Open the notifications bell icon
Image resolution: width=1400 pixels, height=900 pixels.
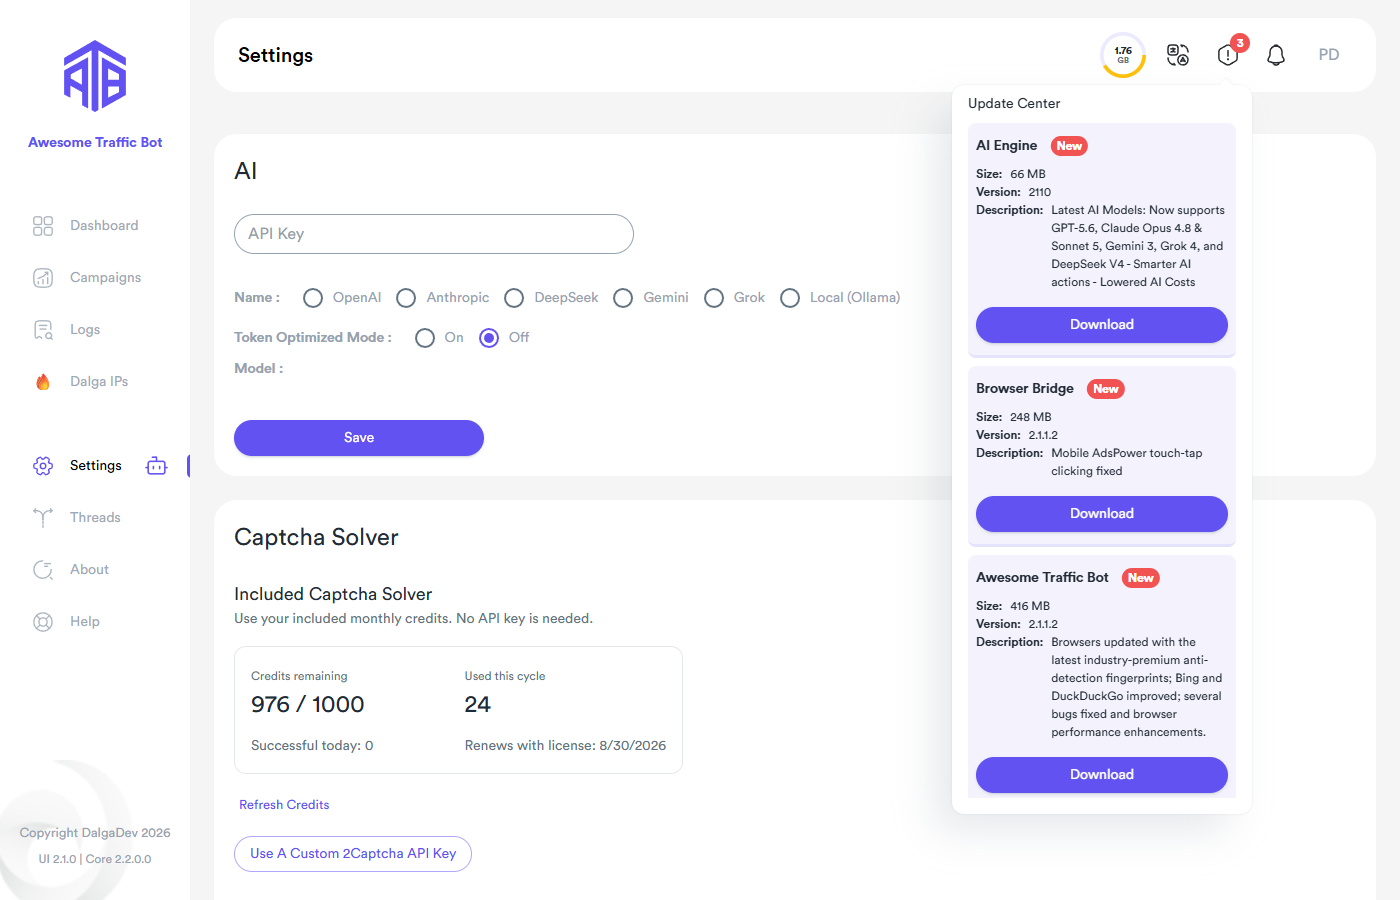click(1276, 55)
